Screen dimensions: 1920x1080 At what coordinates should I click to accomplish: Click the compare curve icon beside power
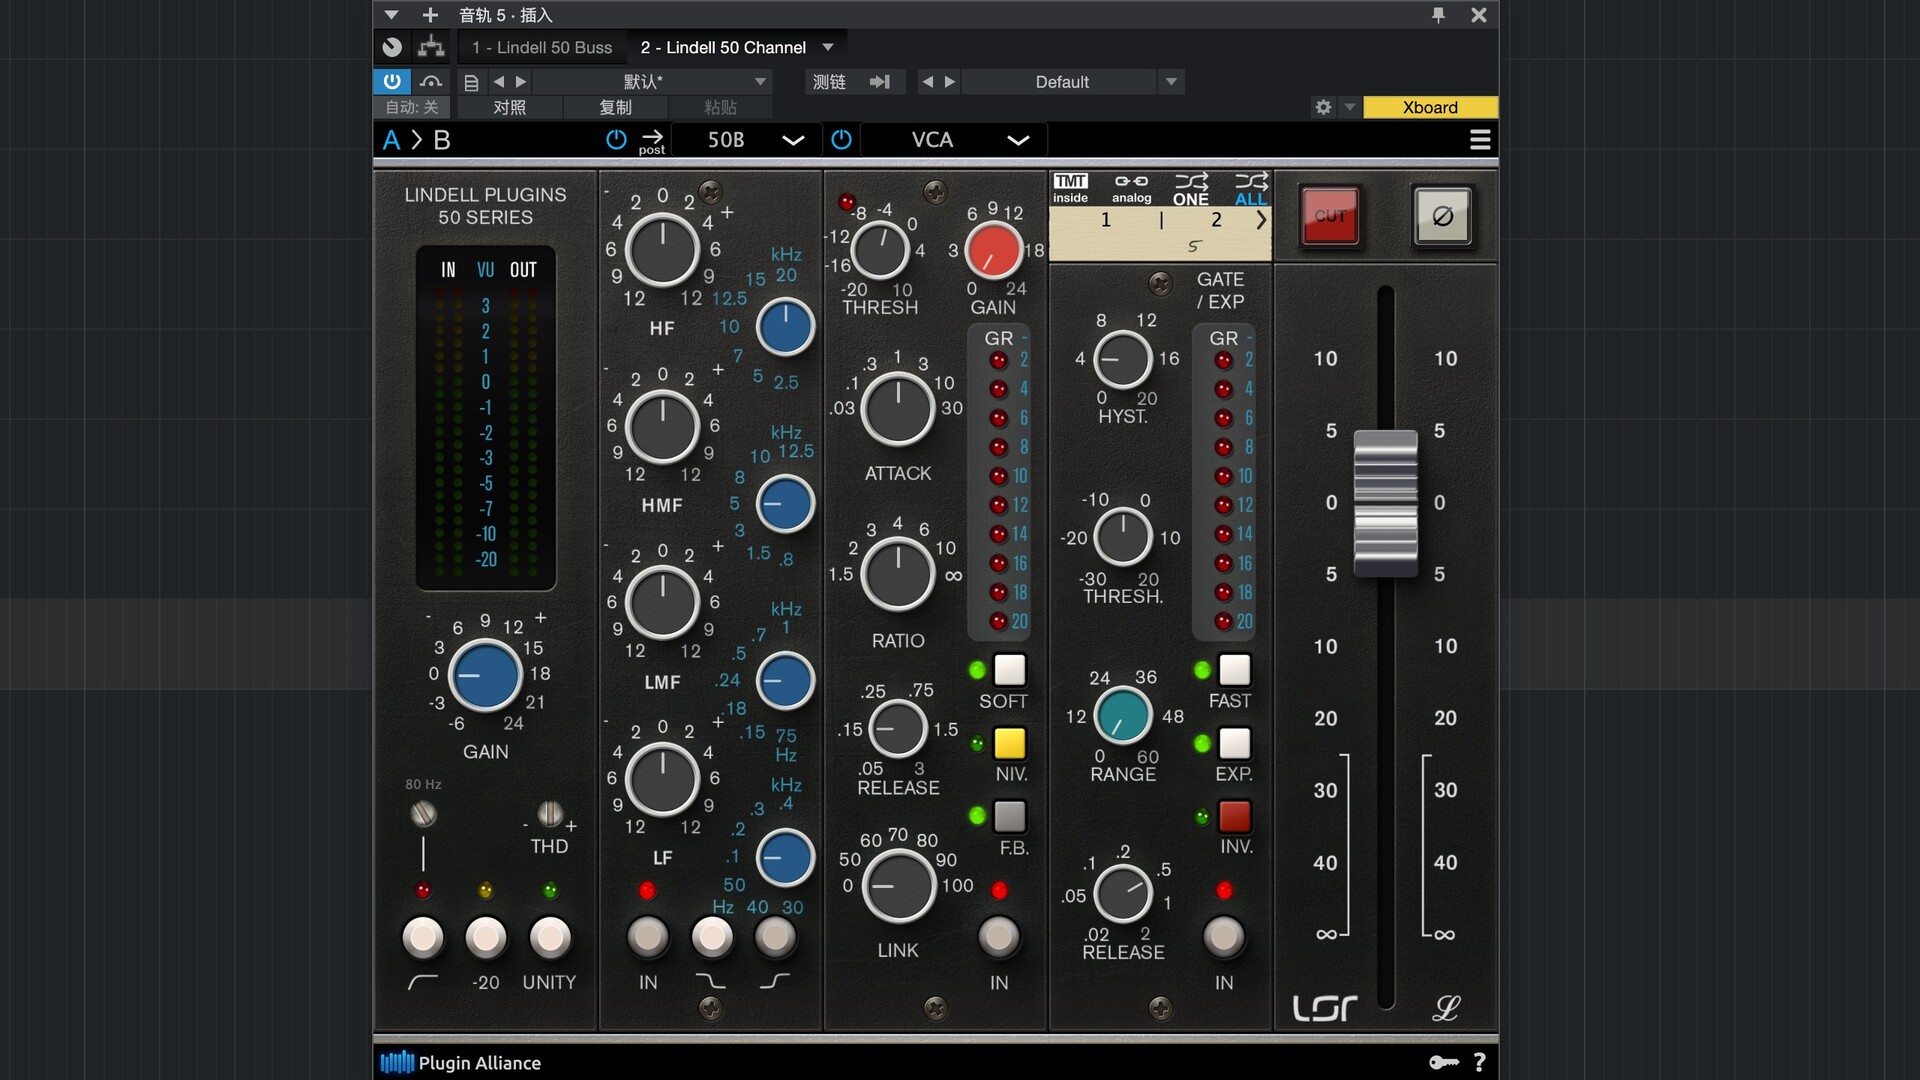431,81
